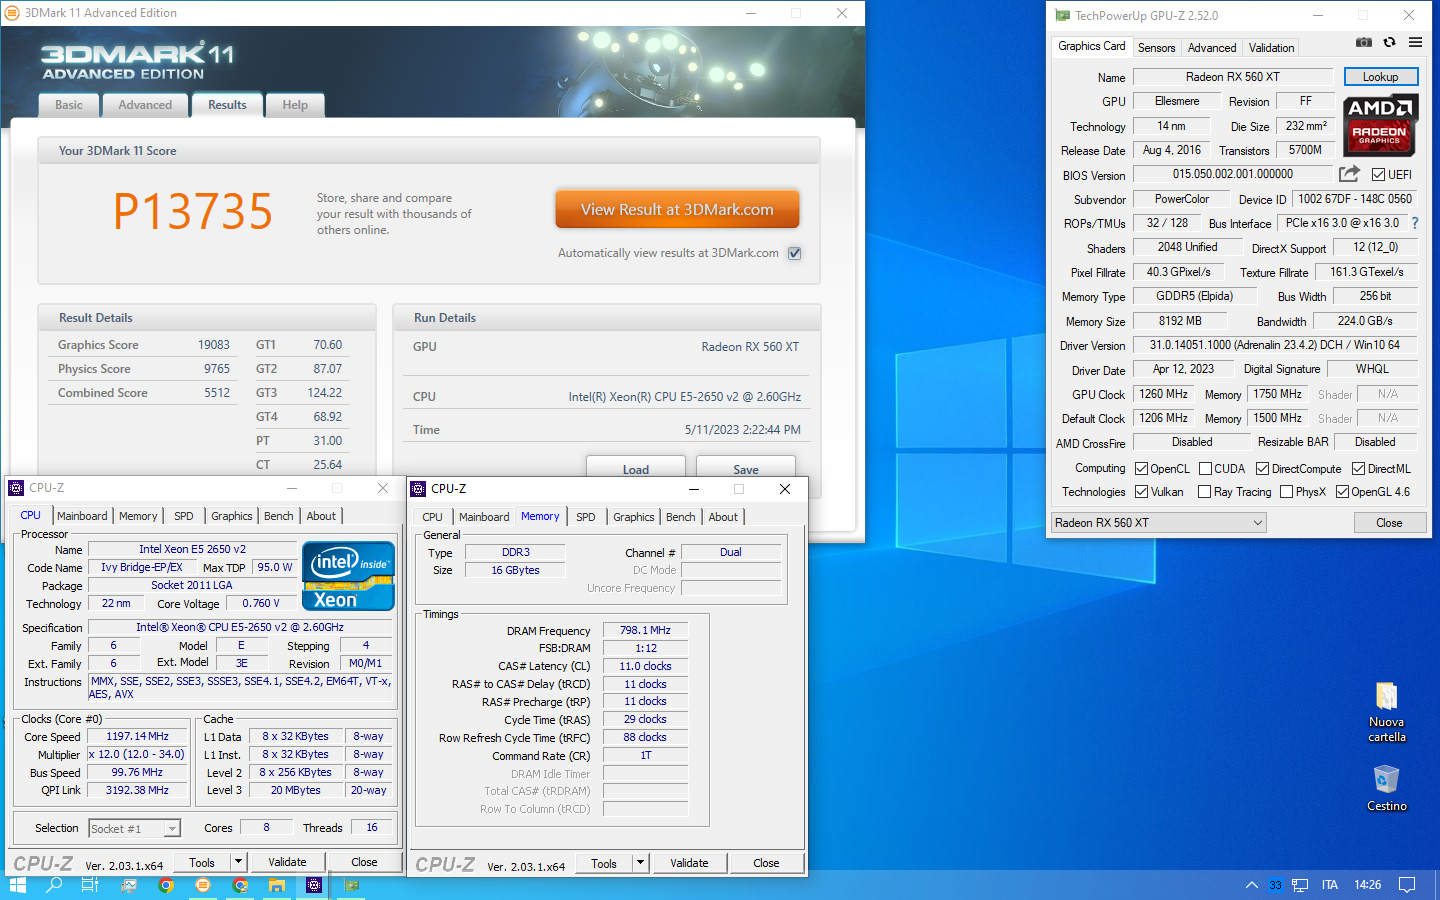The height and width of the screenshot is (900, 1440).
Task: Open the SPD tab in the Memory CPU-Z window
Action: tap(586, 517)
